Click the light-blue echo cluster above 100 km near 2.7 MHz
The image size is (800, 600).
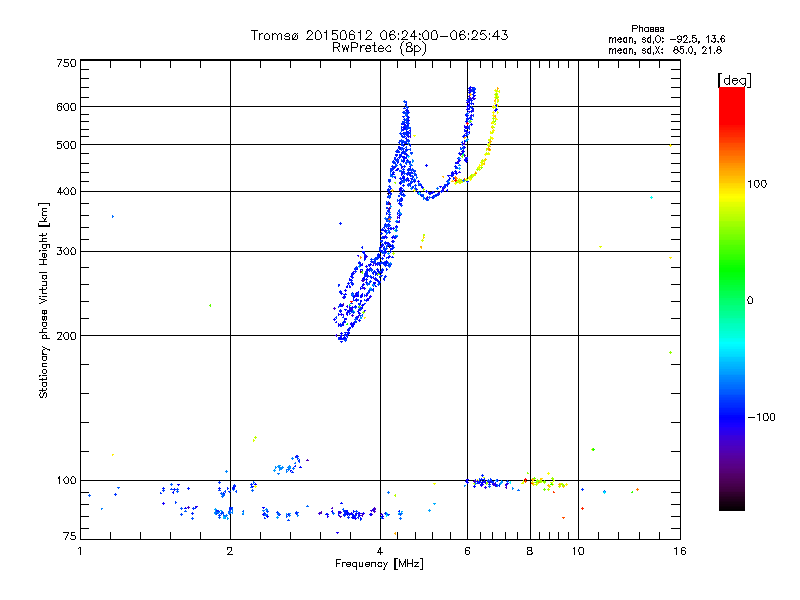(x=289, y=465)
